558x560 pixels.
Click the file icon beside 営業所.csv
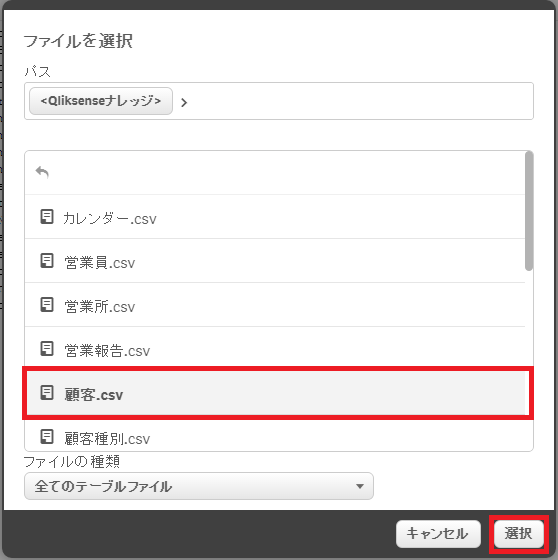click(x=47, y=305)
